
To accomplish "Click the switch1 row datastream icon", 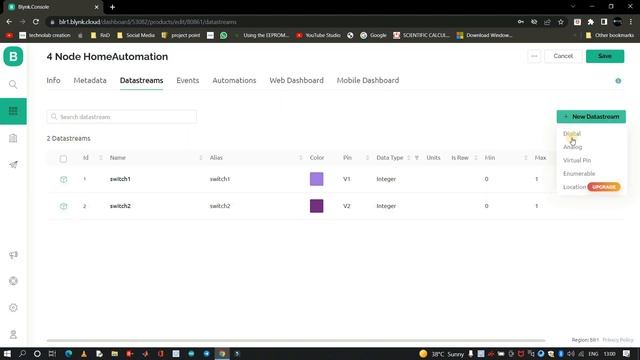I will [63, 179].
